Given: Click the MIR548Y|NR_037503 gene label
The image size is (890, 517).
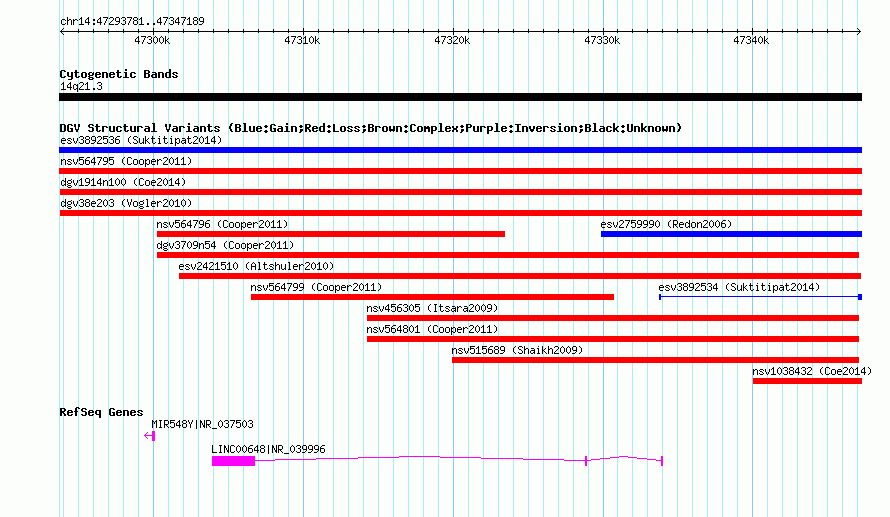Looking at the screenshot, I should tap(202, 424).
